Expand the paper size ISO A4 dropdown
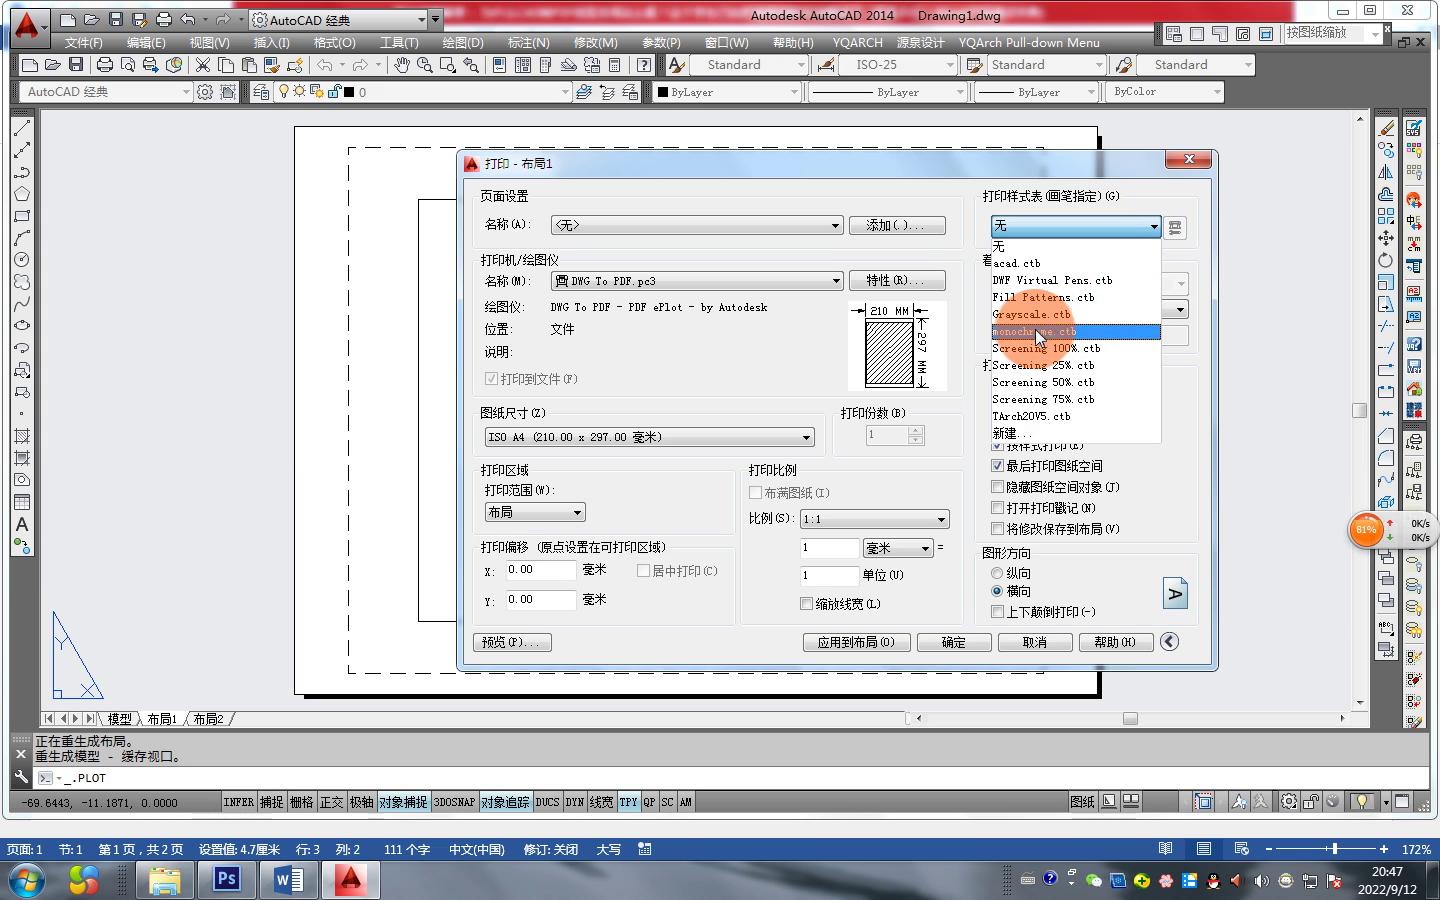This screenshot has height=900, width=1440. click(649, 437)
